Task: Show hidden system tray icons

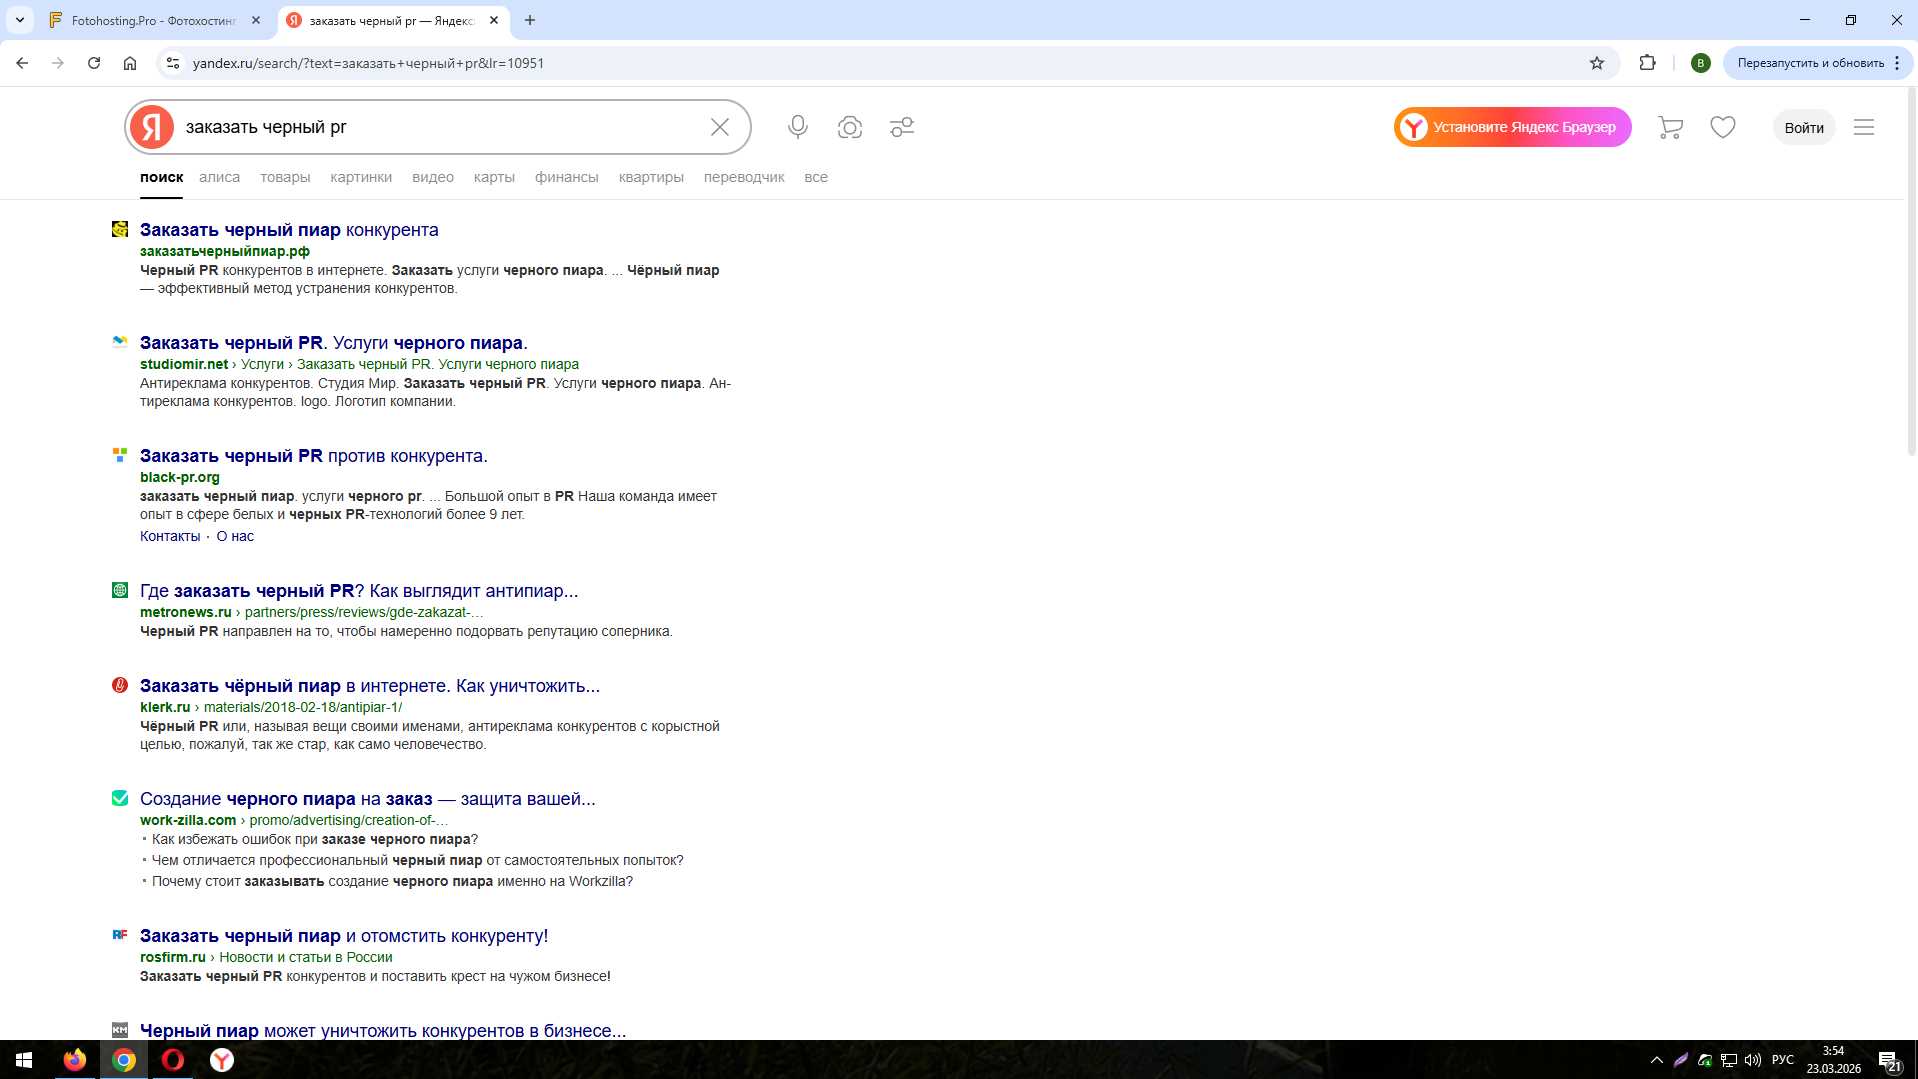Action: pyautogui.click(x=1657, y=1060)
